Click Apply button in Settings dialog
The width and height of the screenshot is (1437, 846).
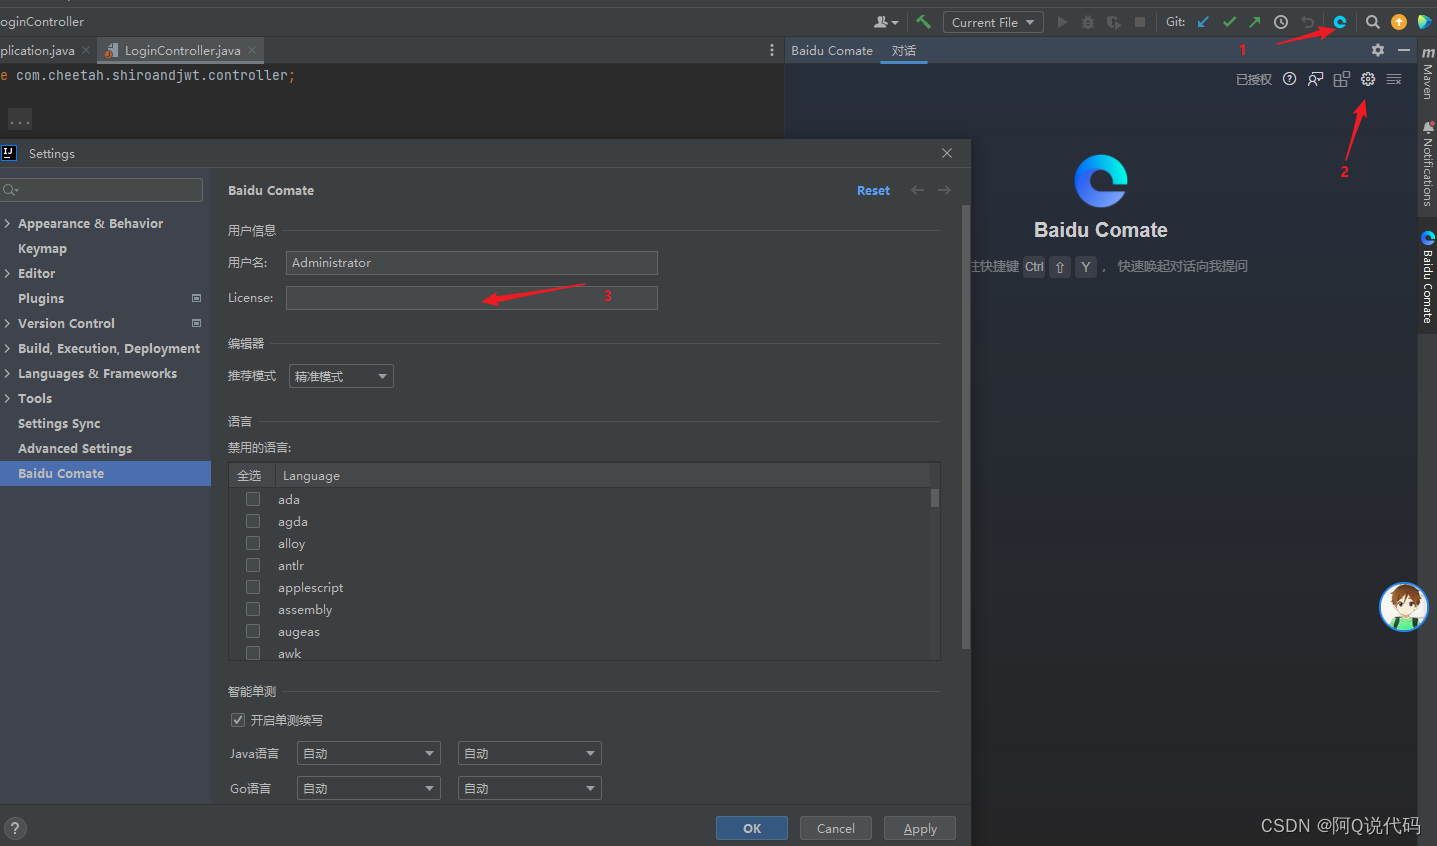(x=920, y=828)
